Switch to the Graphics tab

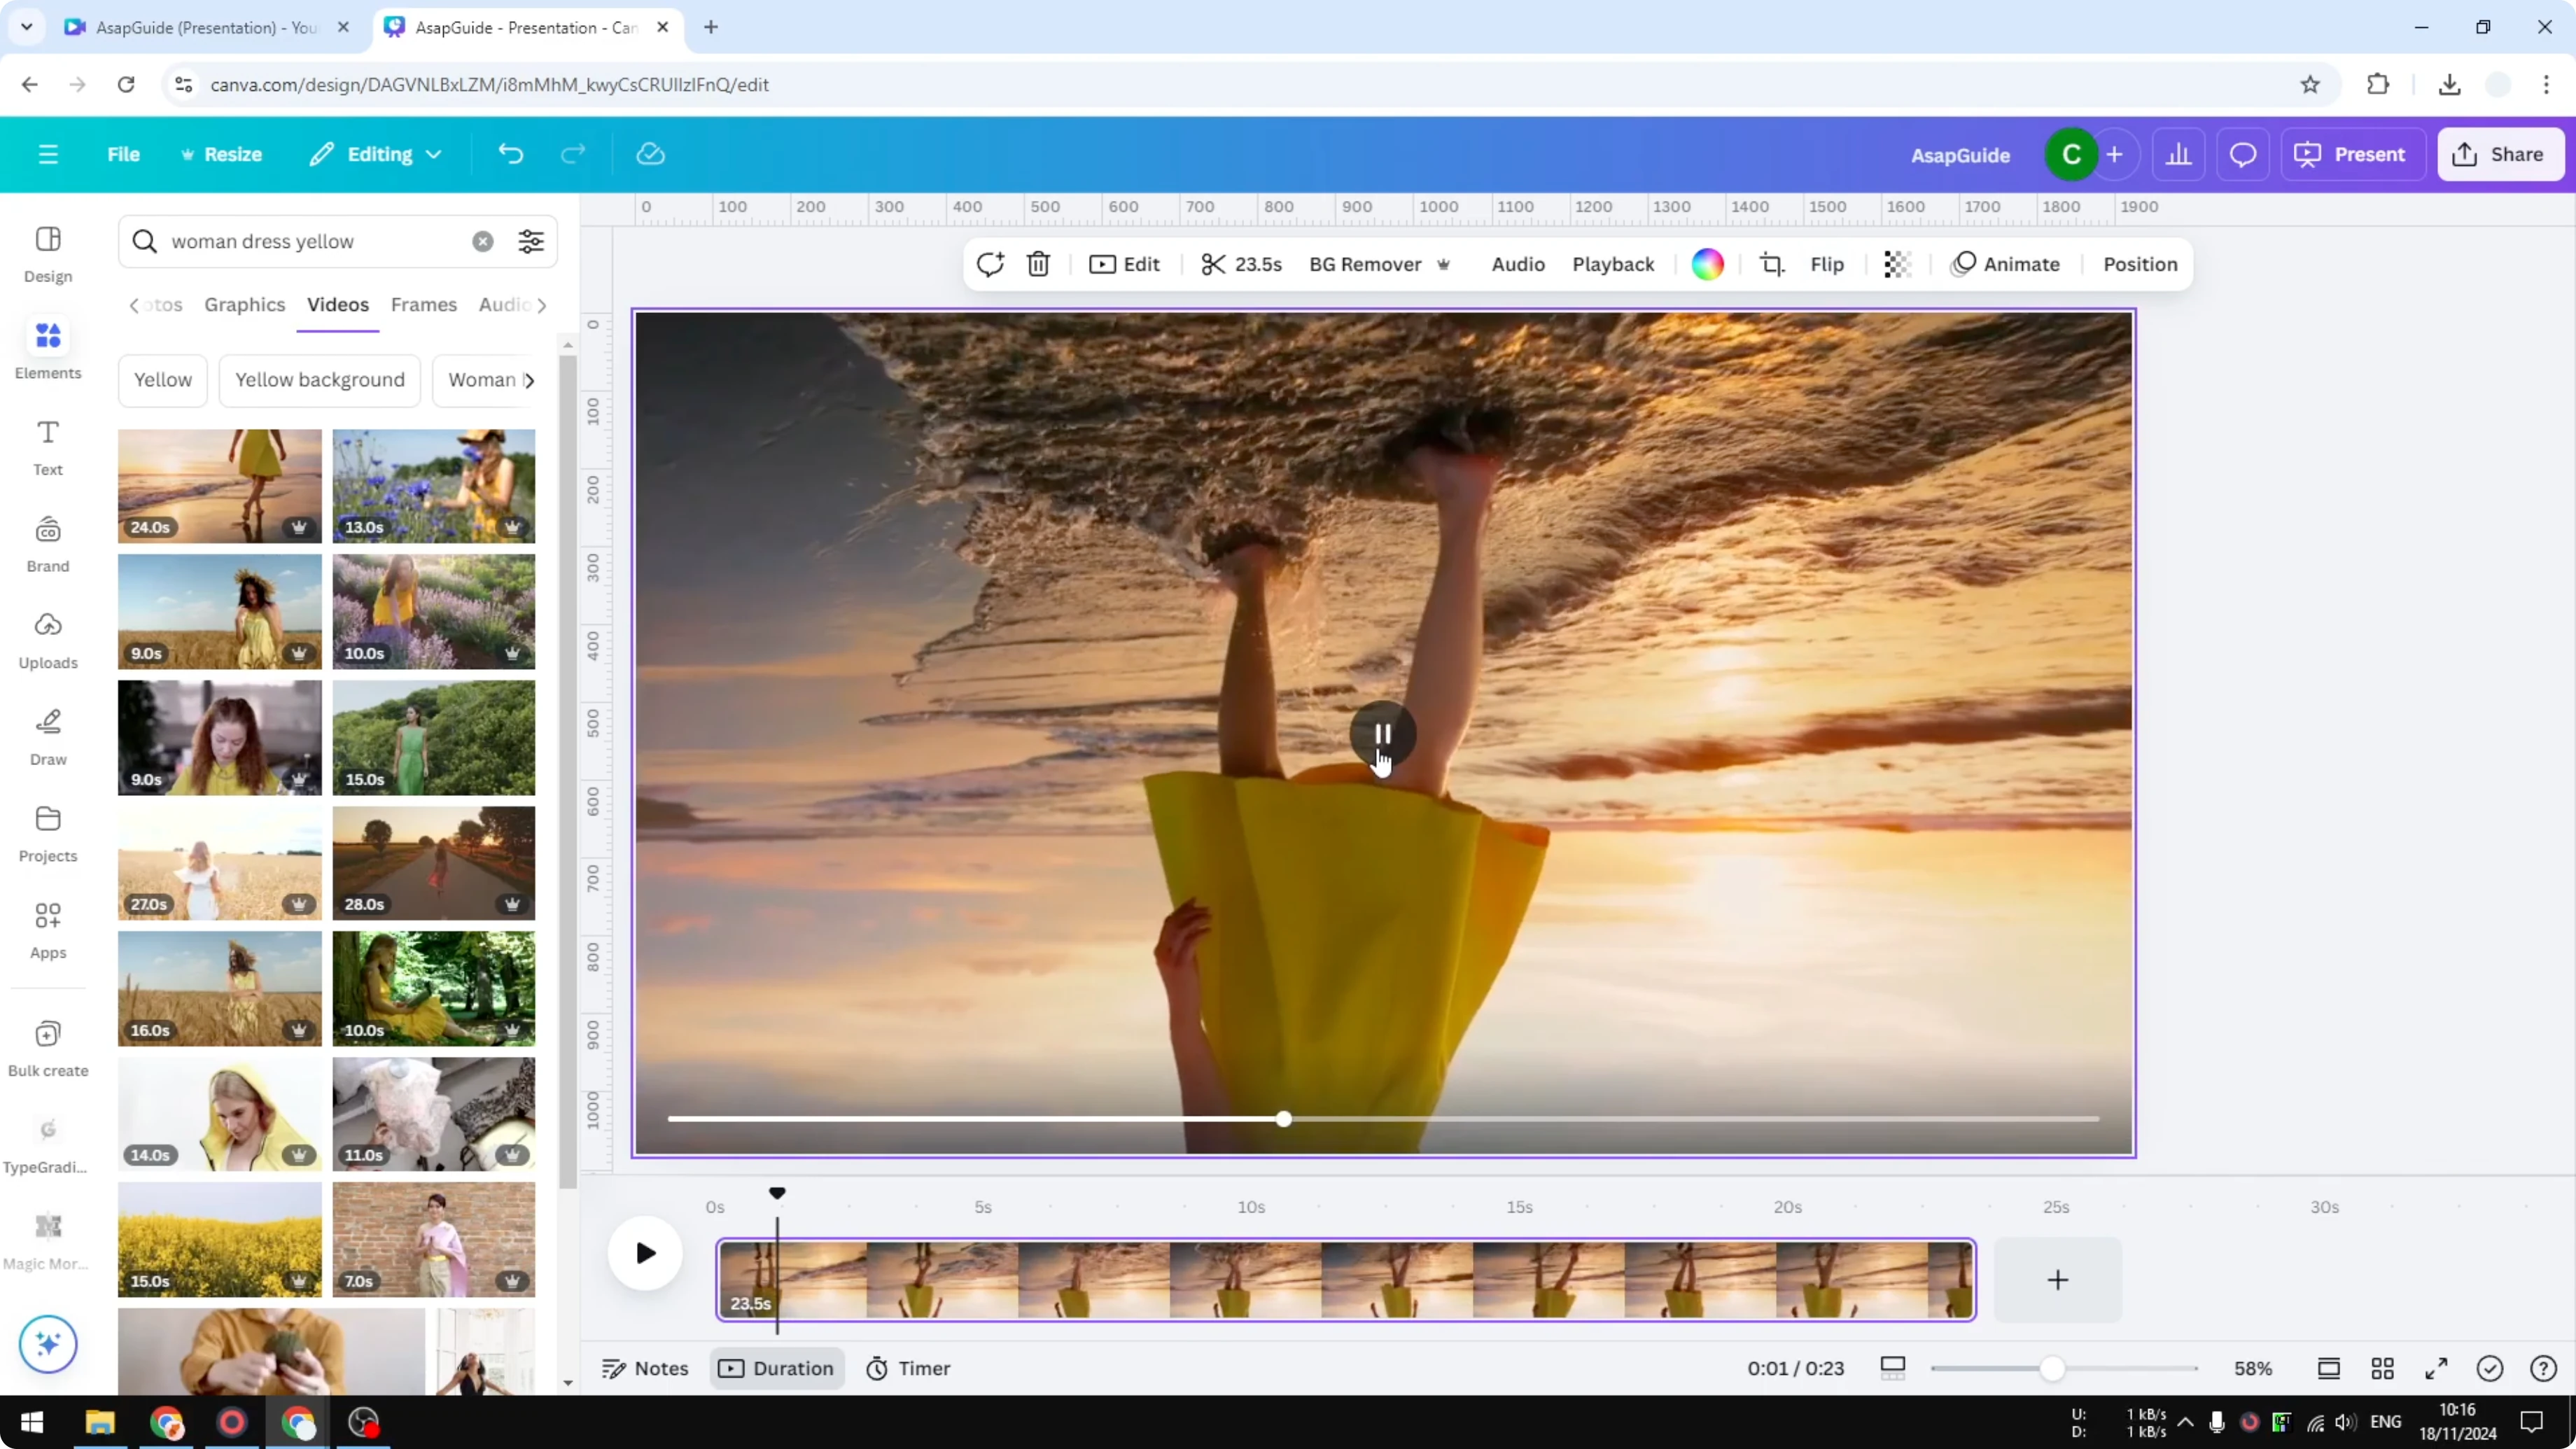[245, 305]
